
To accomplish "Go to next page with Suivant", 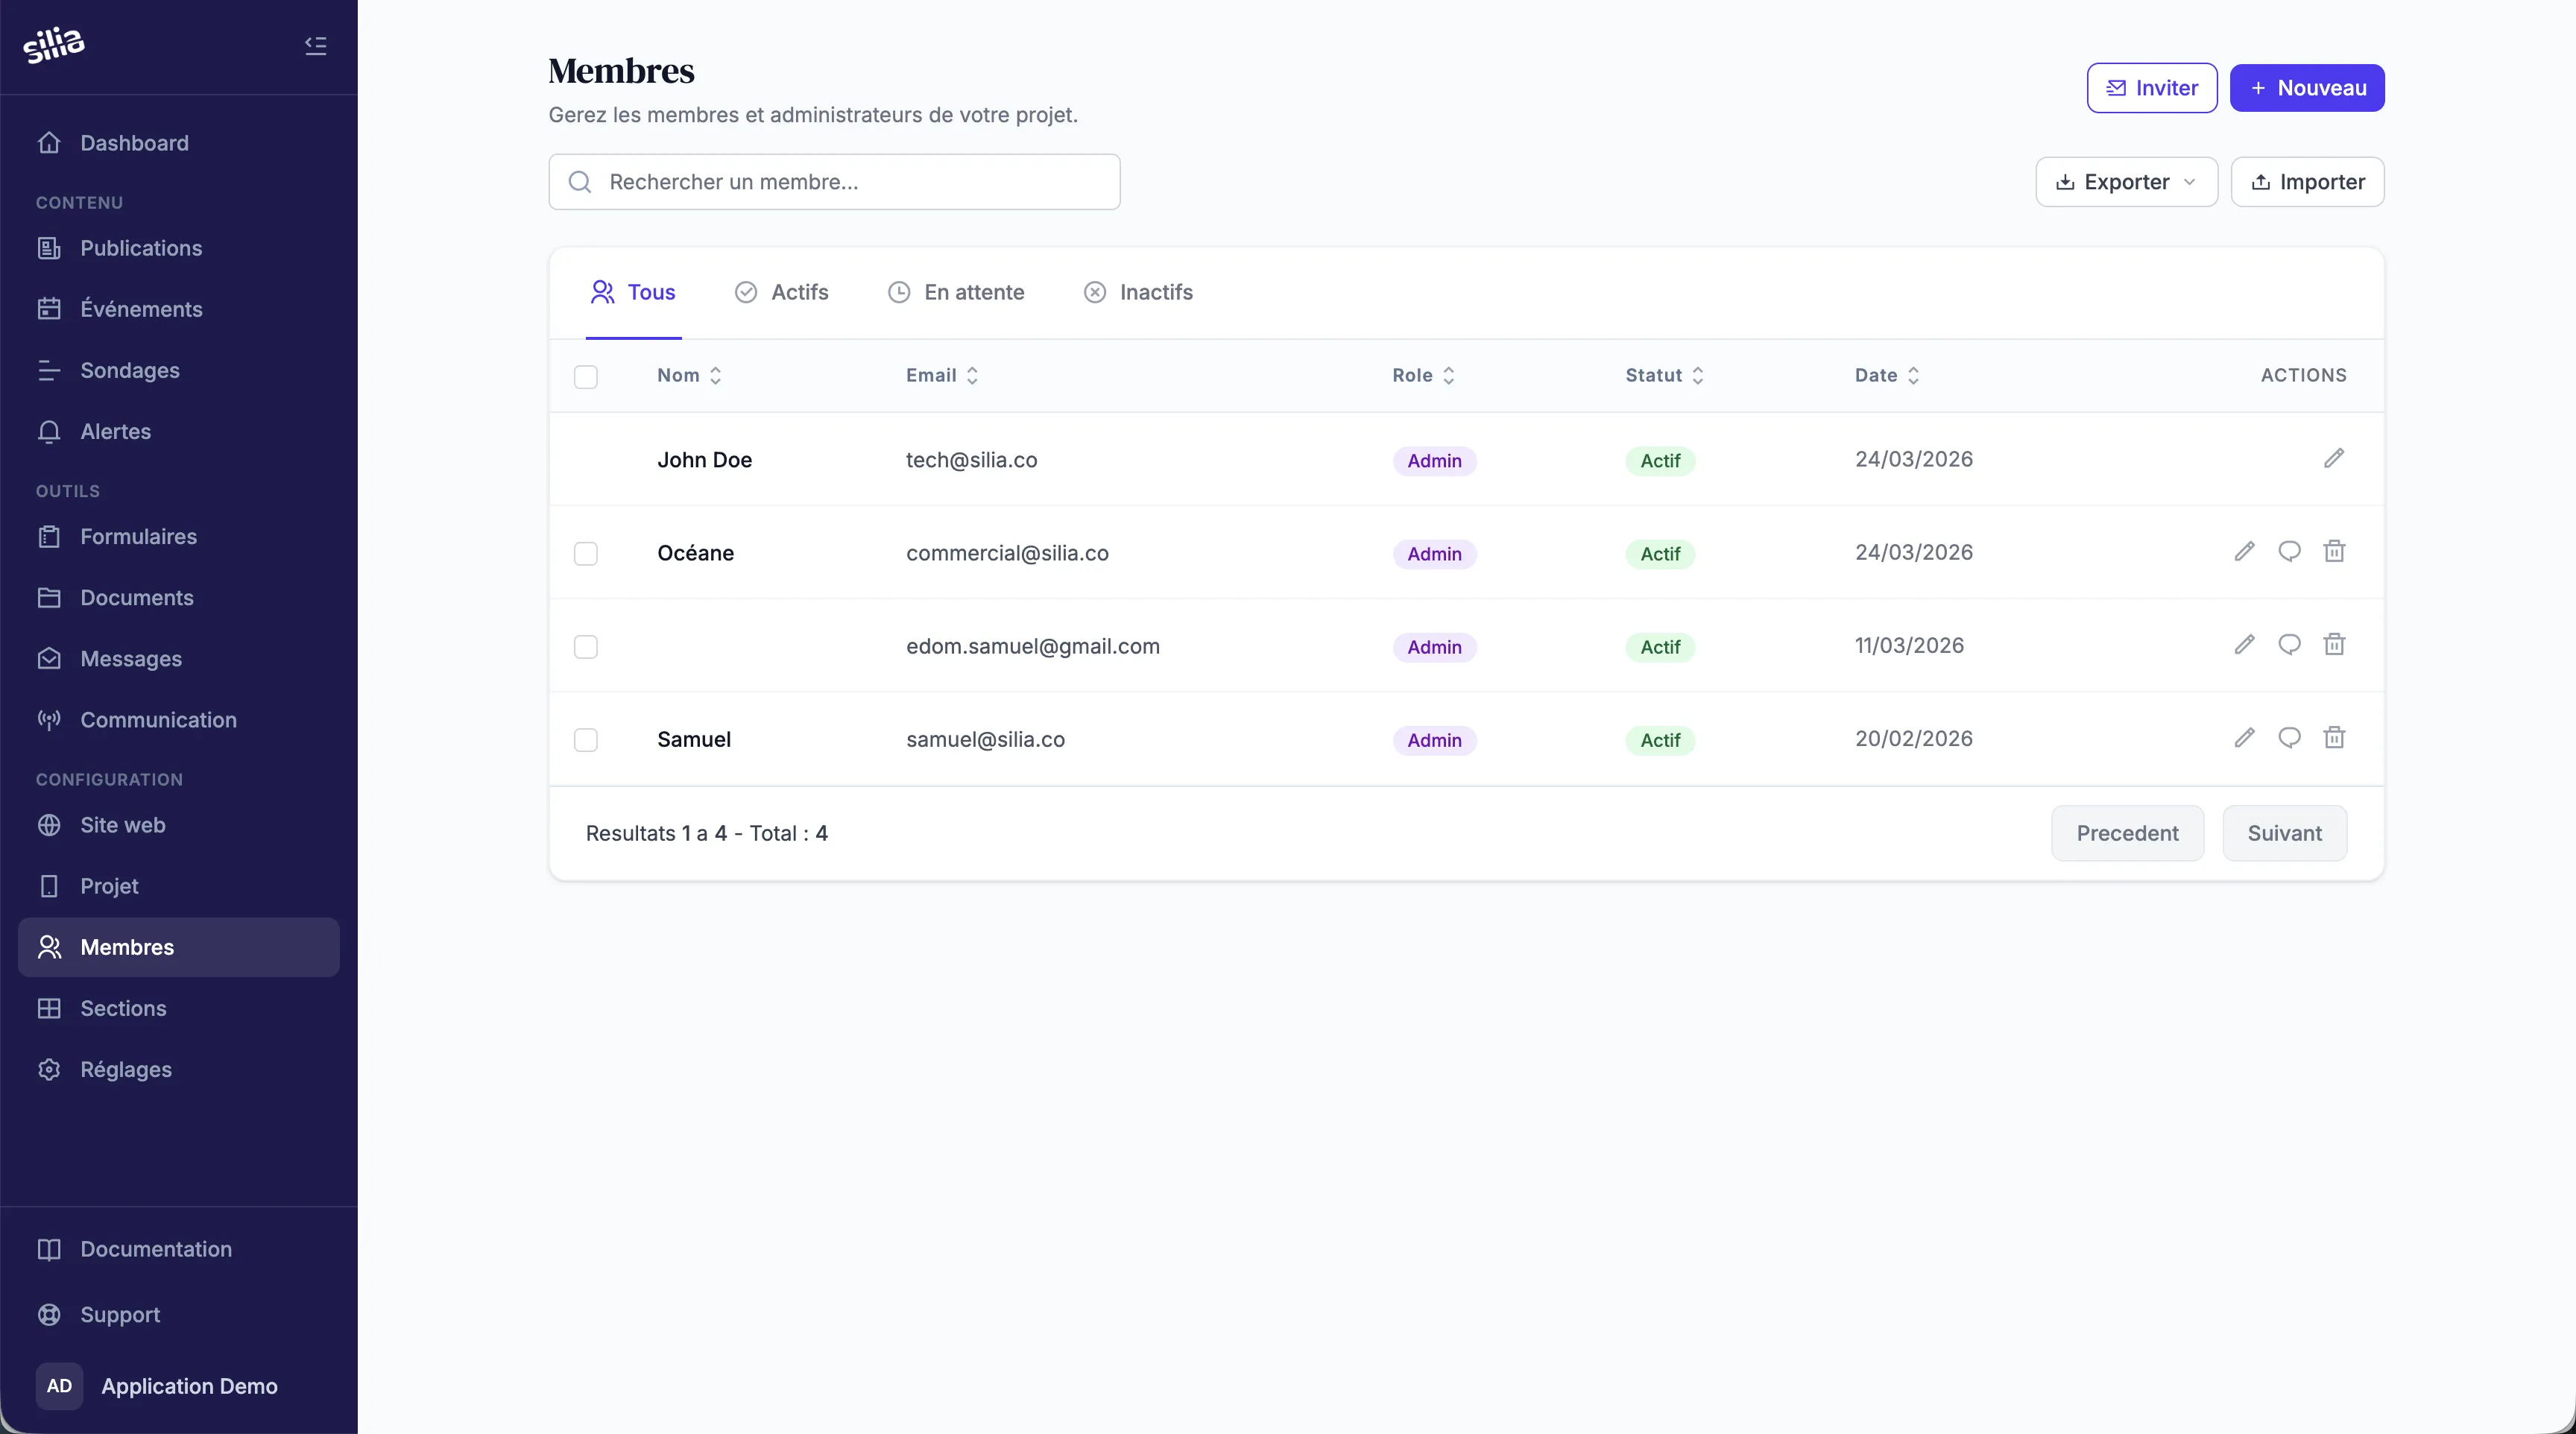I will (2284, 833).
